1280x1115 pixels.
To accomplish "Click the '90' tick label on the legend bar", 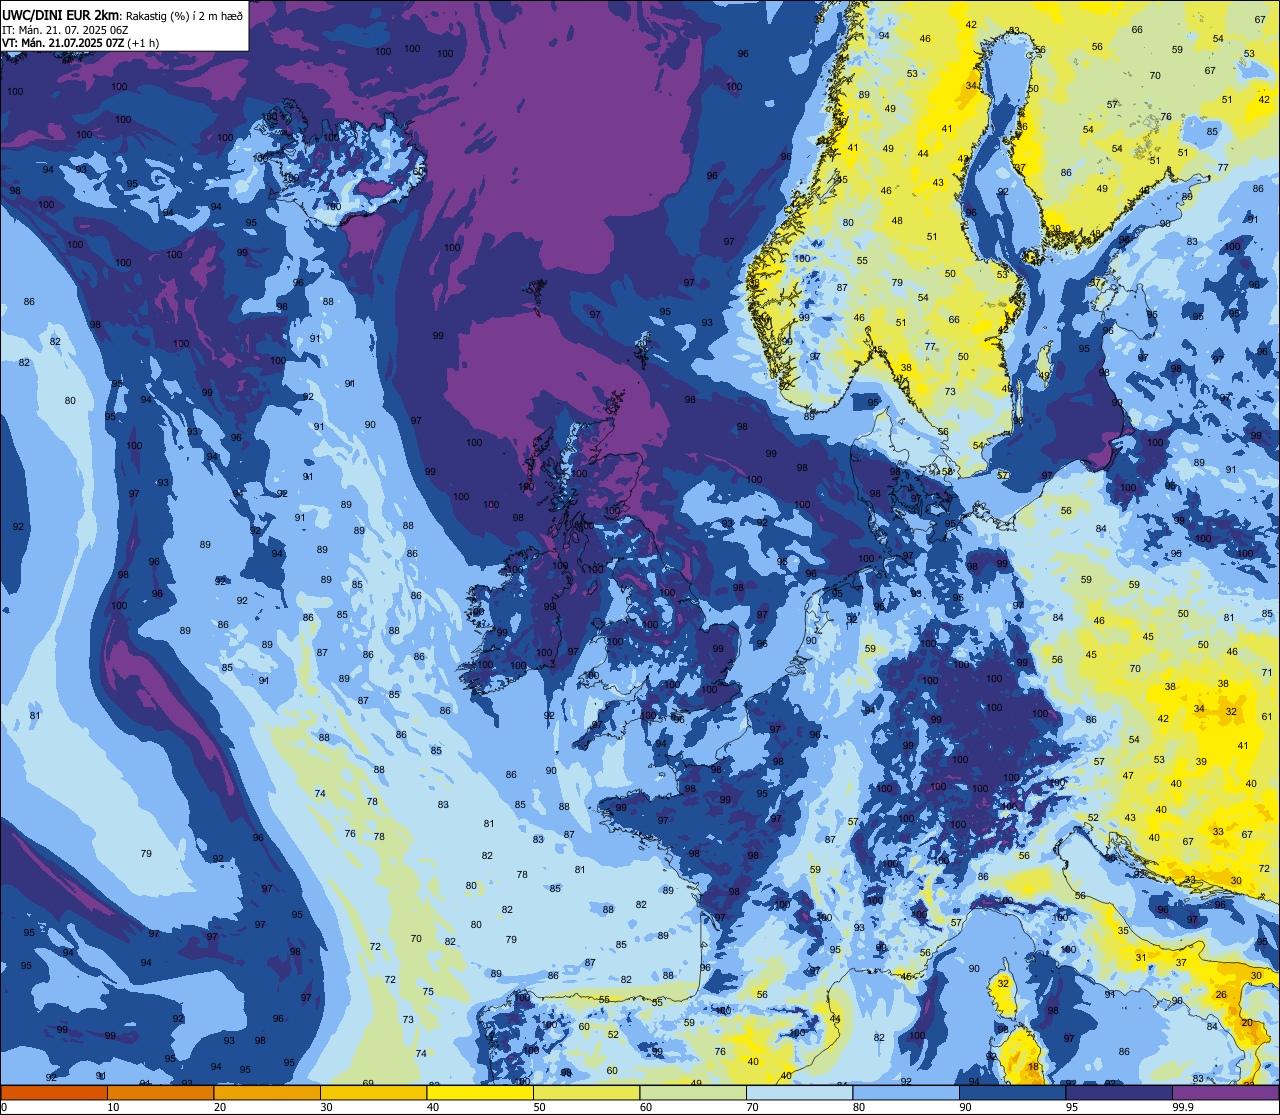I will click(x=965, y=1107).
